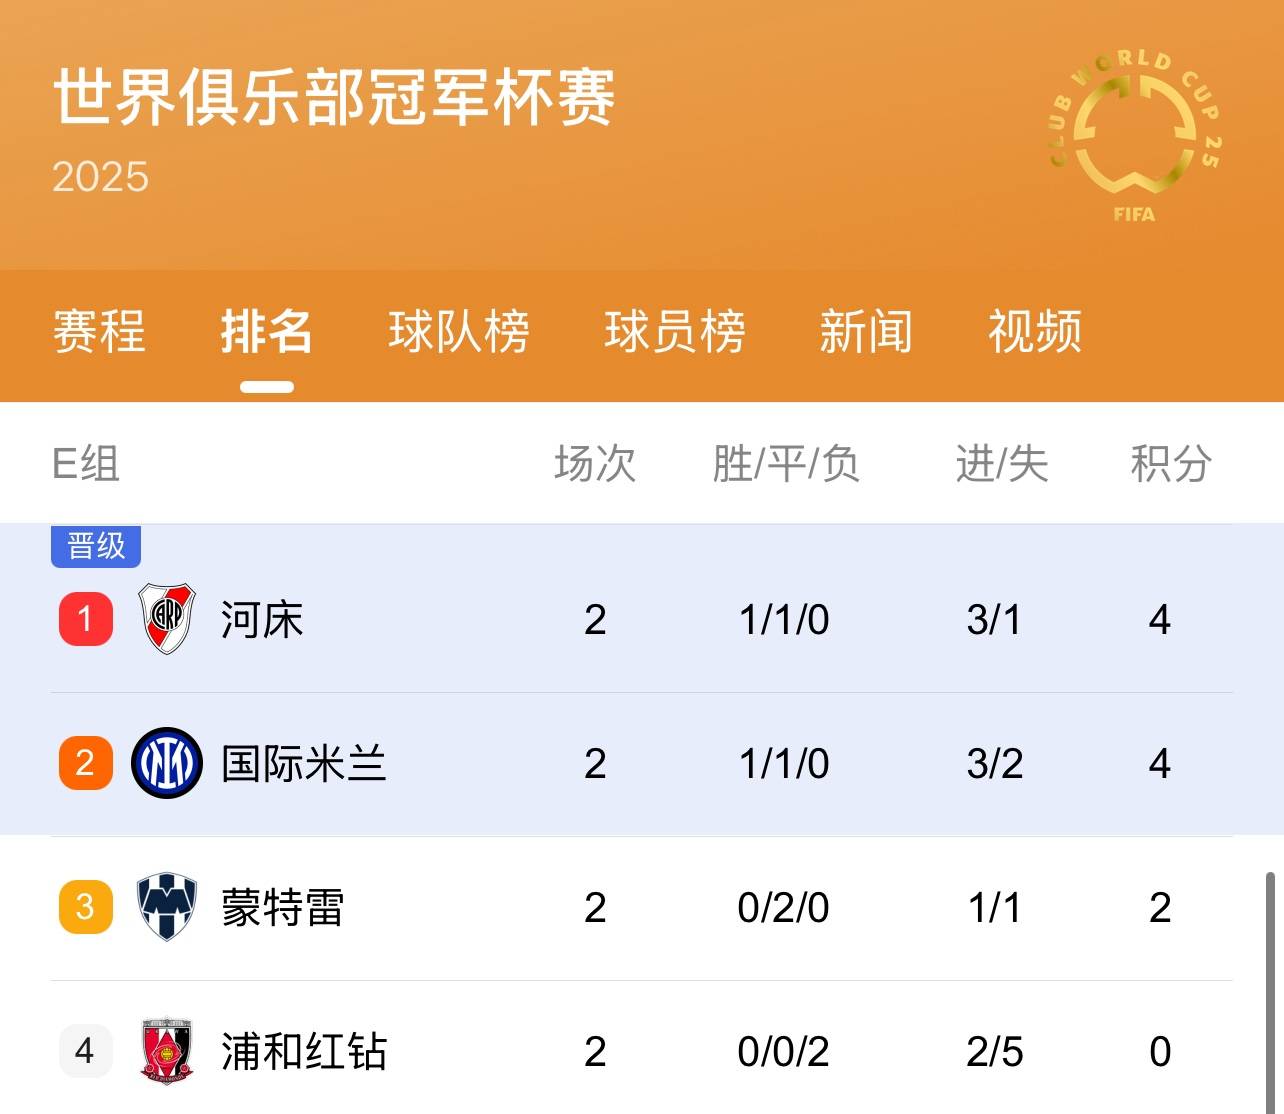Open the 新闻 tab
The height and width of the screenshot is (1114, 1284).
866,334
